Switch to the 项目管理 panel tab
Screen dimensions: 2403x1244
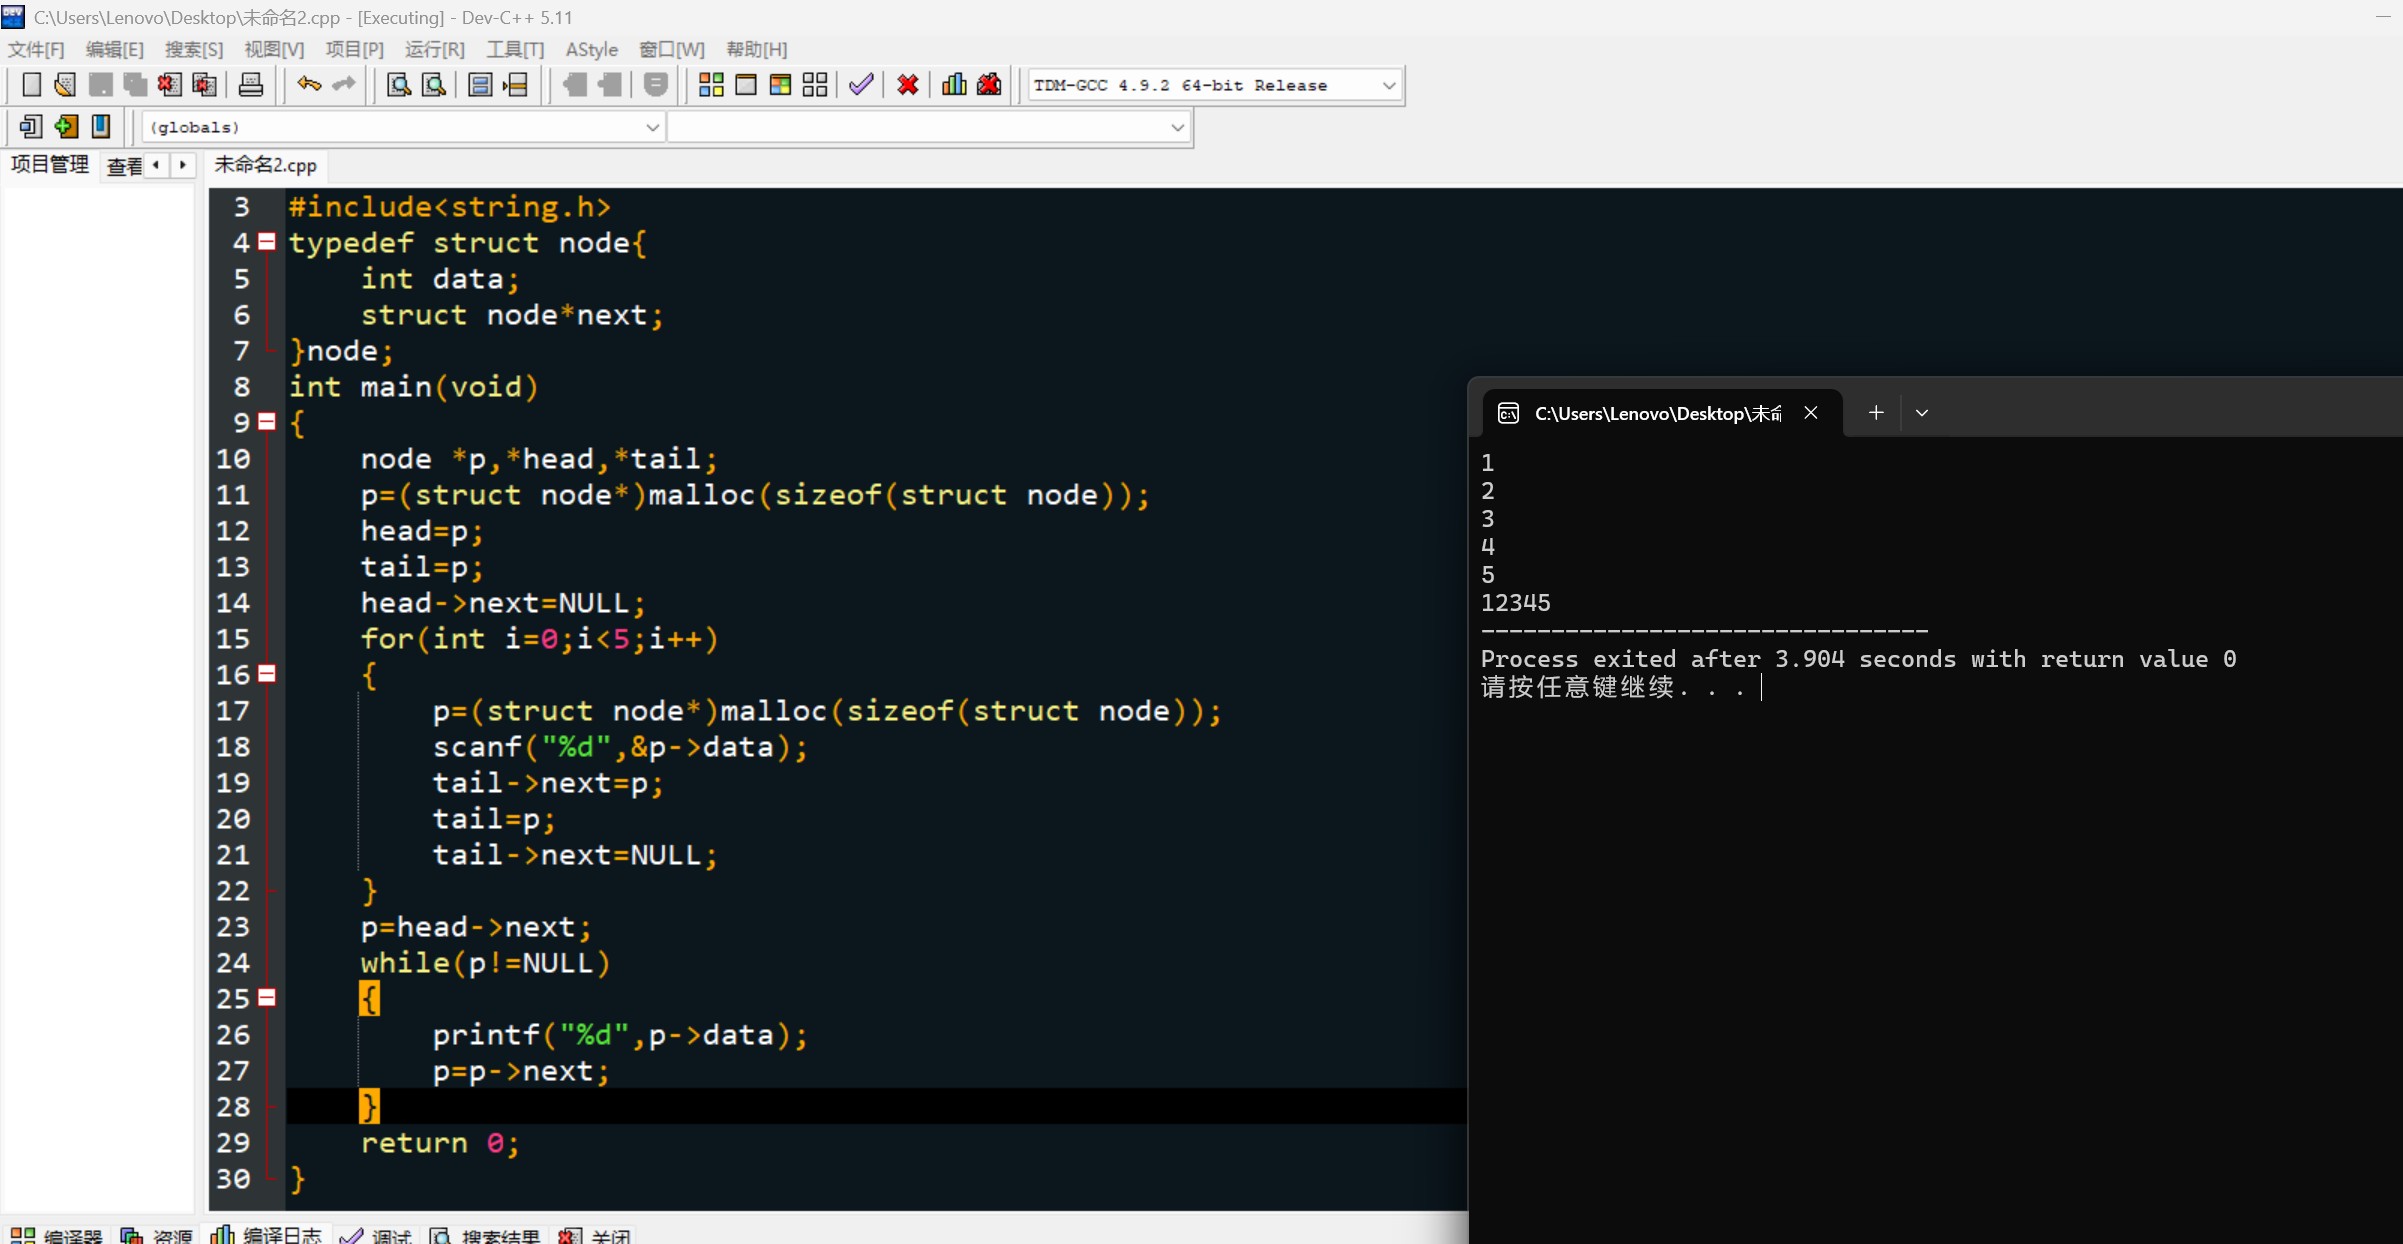click(x=50, y=165)
